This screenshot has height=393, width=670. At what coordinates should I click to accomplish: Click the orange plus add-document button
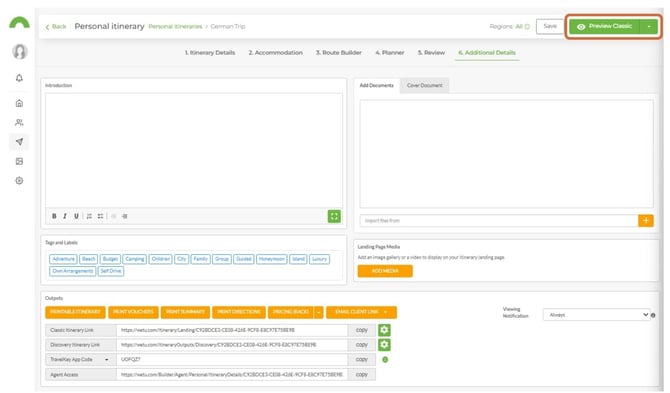point(646,220)
